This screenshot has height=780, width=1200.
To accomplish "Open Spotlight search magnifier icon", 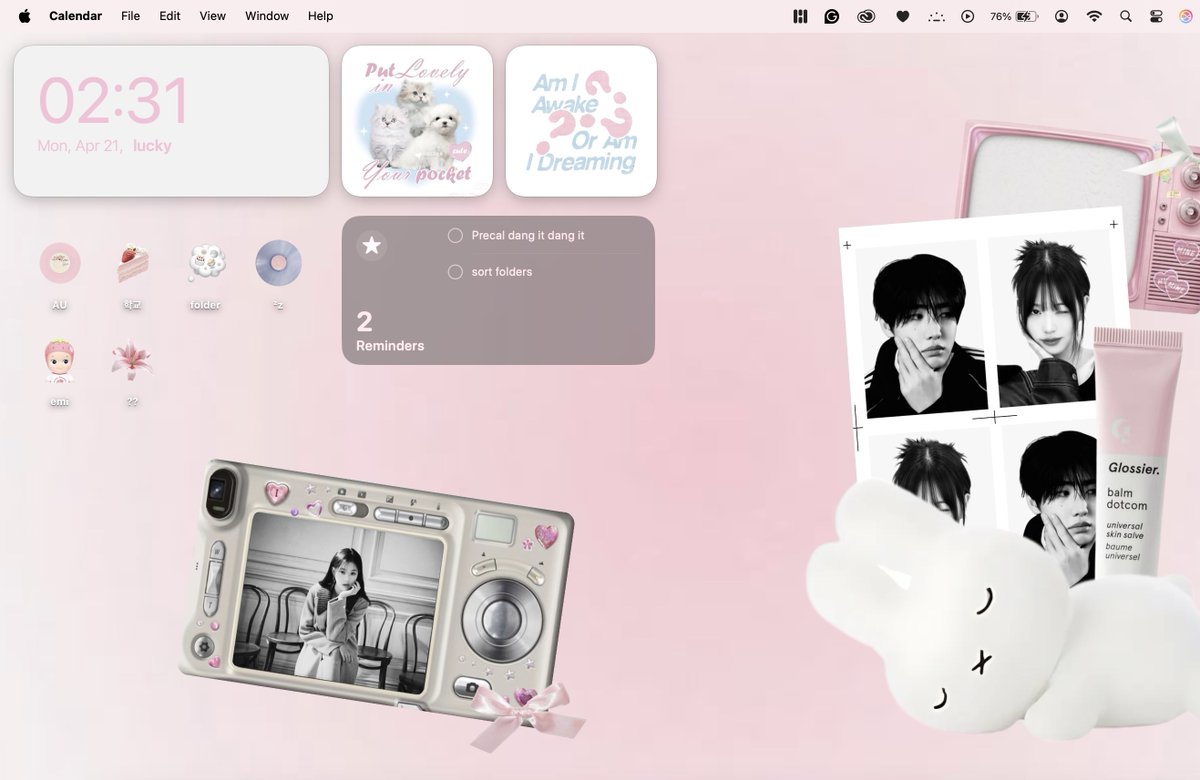I will pyautogui.click(x=1126, y=16).
